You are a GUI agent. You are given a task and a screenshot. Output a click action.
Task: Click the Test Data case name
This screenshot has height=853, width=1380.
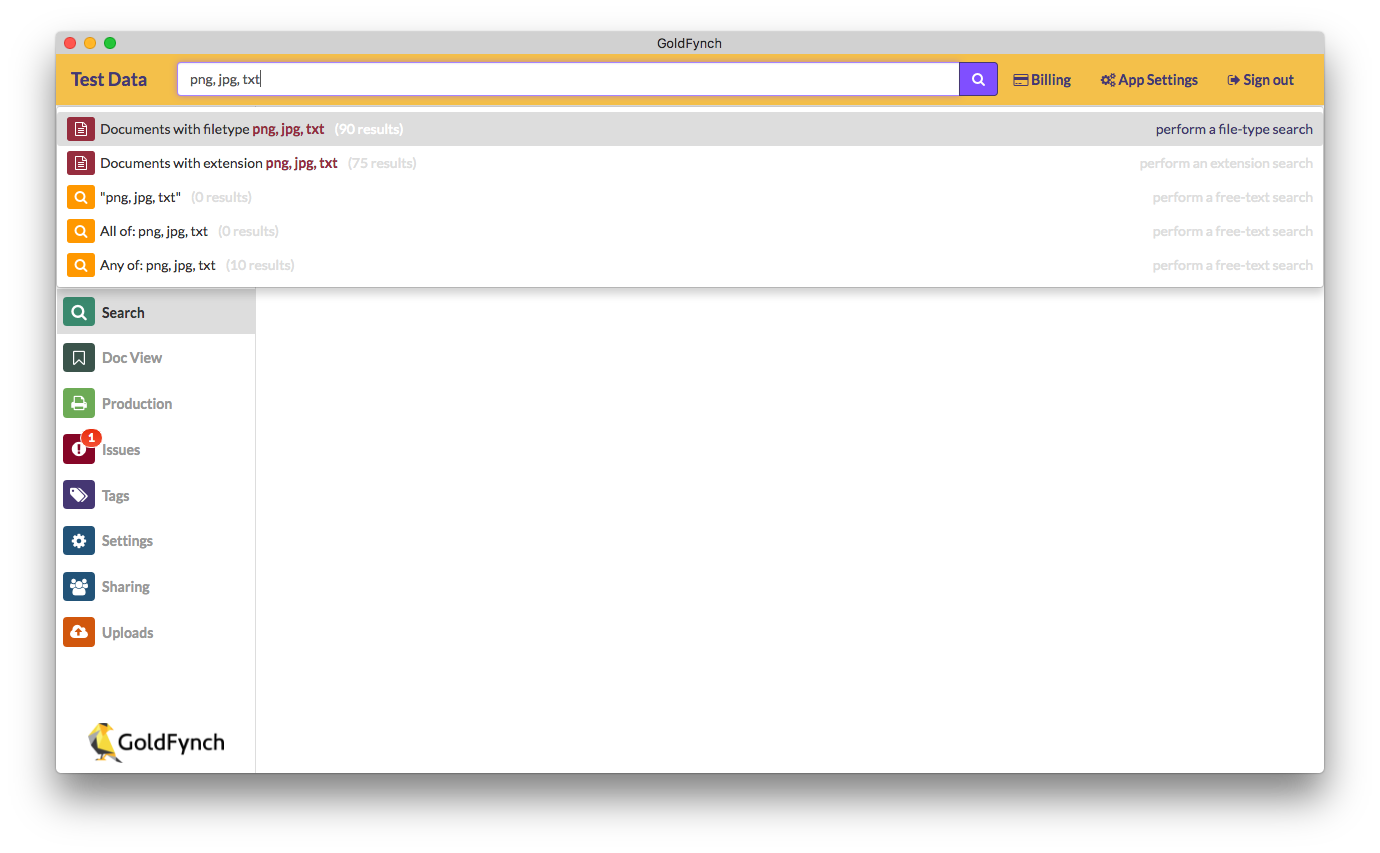pos(108,79)
